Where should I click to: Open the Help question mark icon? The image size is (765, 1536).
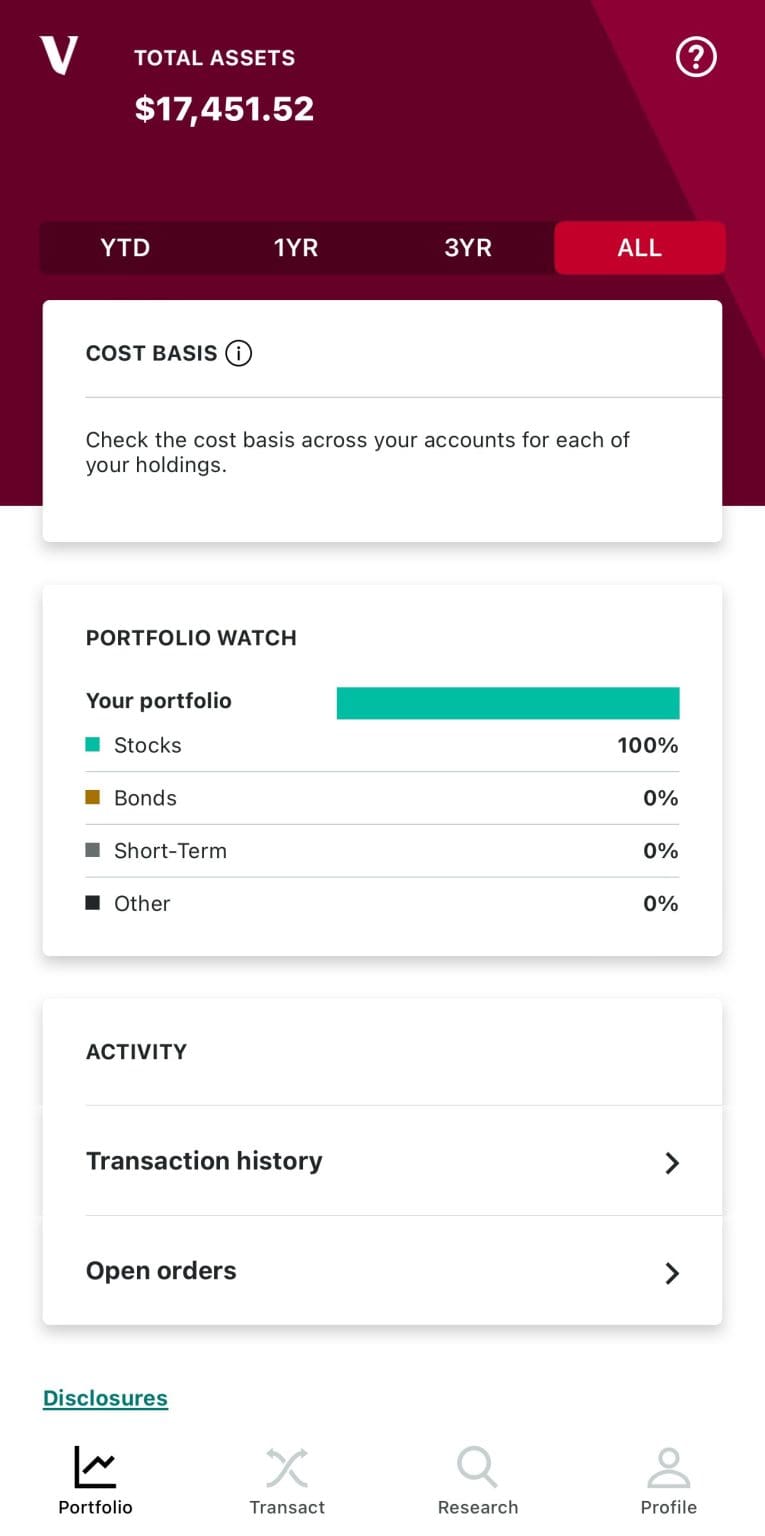[695, 57]
